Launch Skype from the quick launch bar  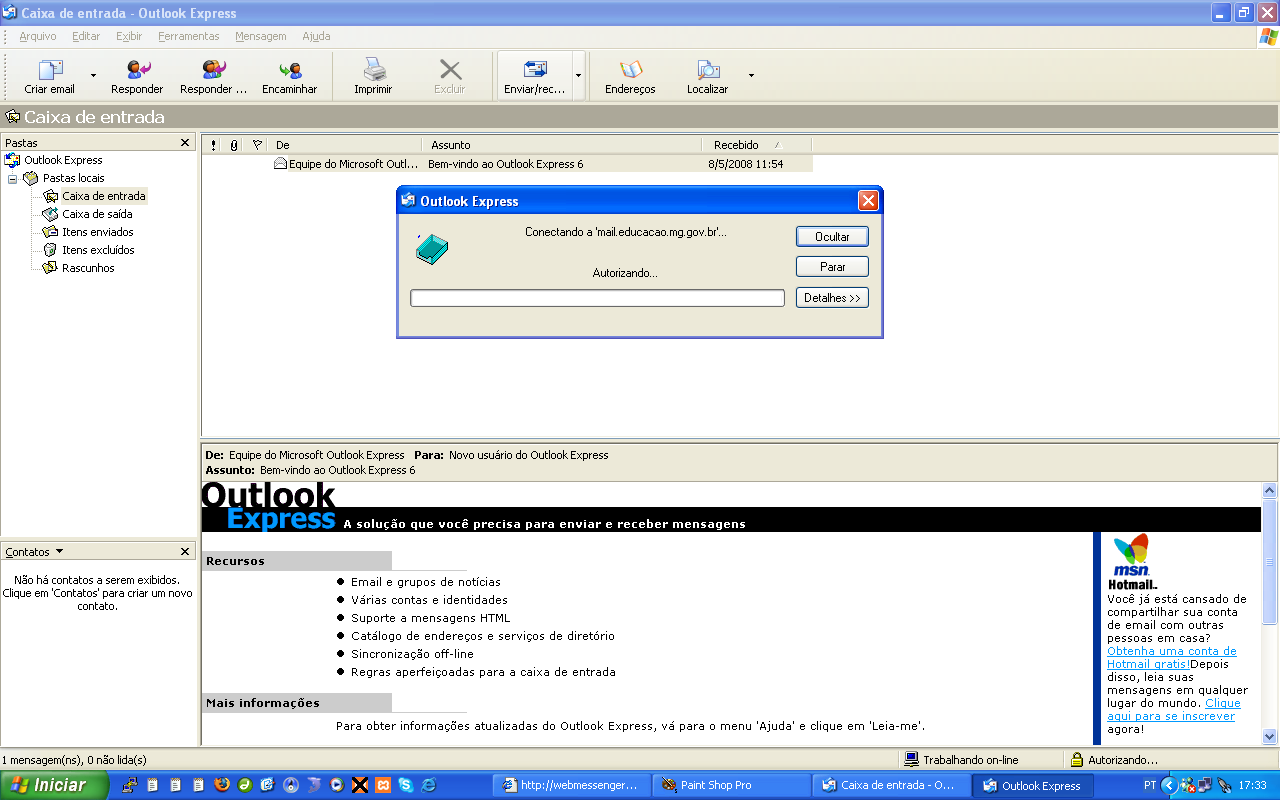coord(405,785)
